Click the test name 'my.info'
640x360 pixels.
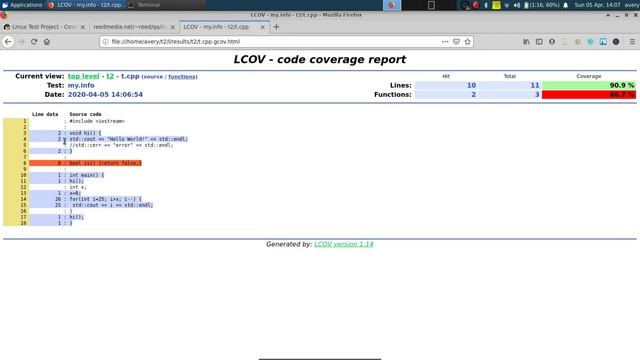(x=81, y=85)
